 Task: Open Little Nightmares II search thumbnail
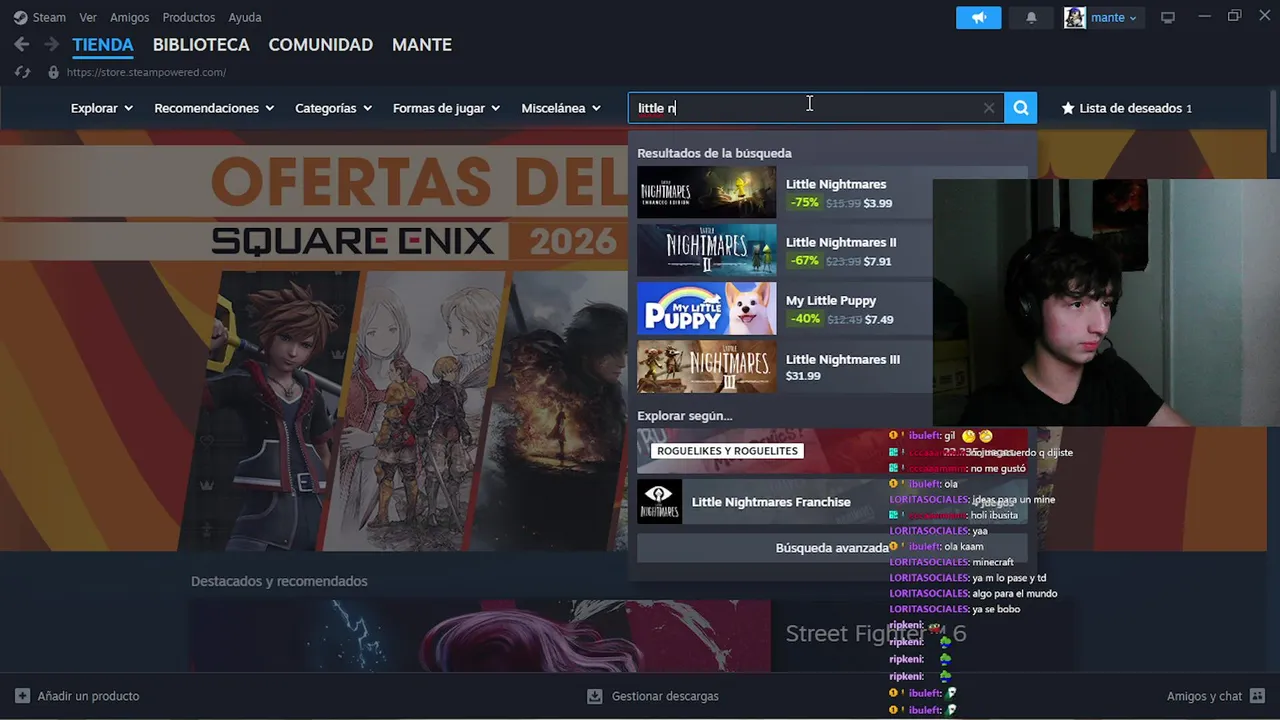706,250
